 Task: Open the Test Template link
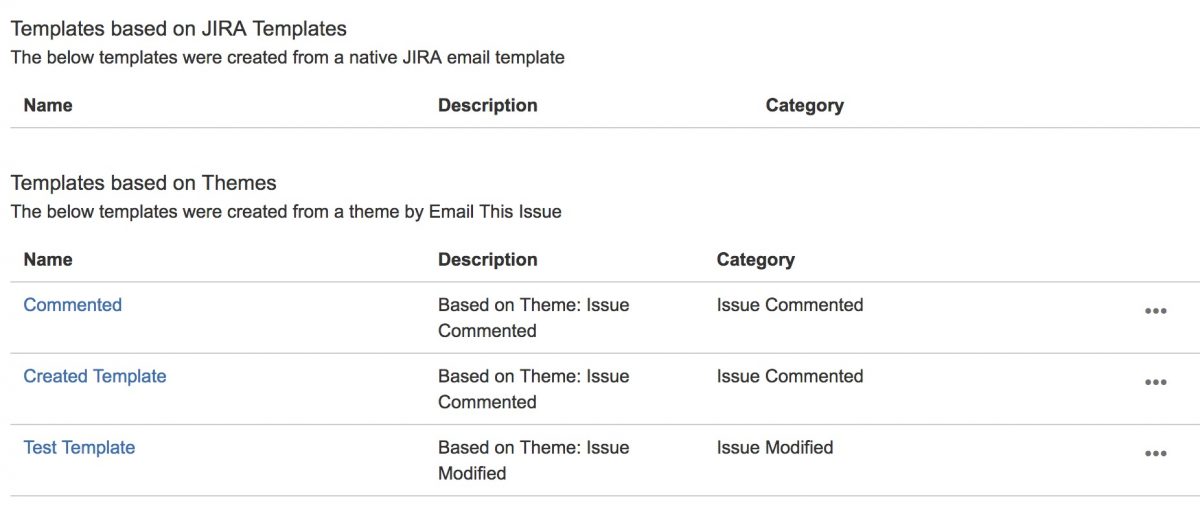[x=79, y=447]
